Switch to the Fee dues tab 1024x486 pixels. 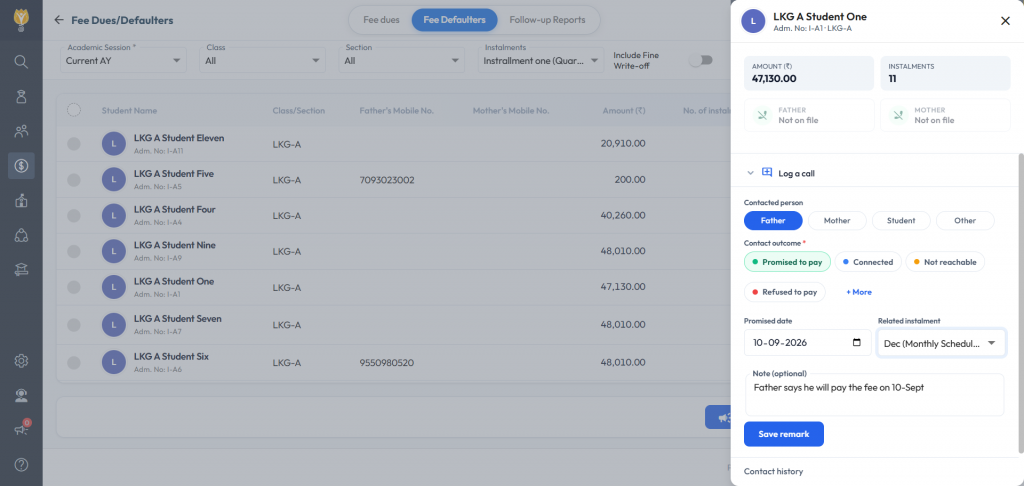coord(381,20)
